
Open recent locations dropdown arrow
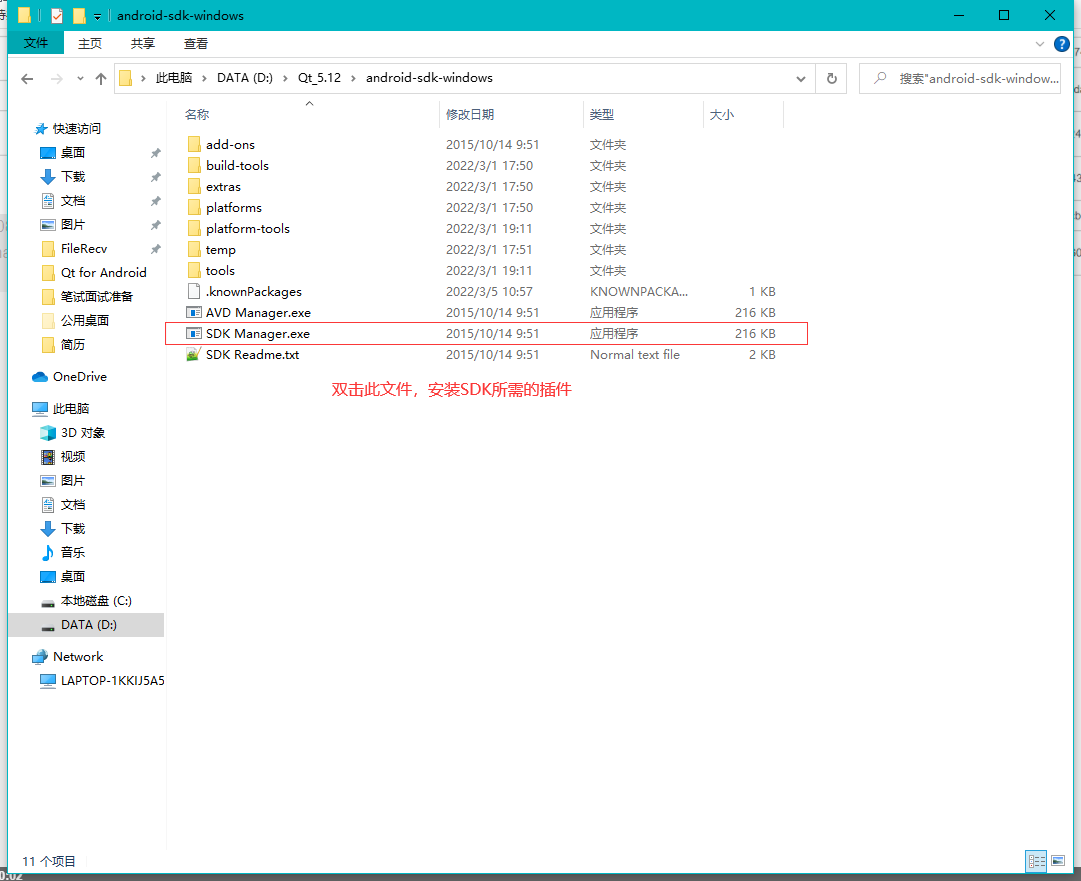[x=80, y=79]
